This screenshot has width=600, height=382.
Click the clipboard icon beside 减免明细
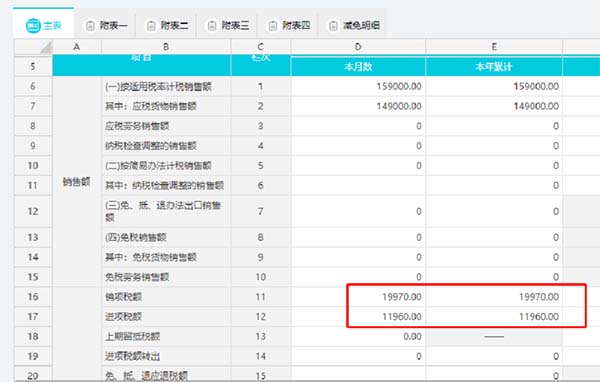334,26
